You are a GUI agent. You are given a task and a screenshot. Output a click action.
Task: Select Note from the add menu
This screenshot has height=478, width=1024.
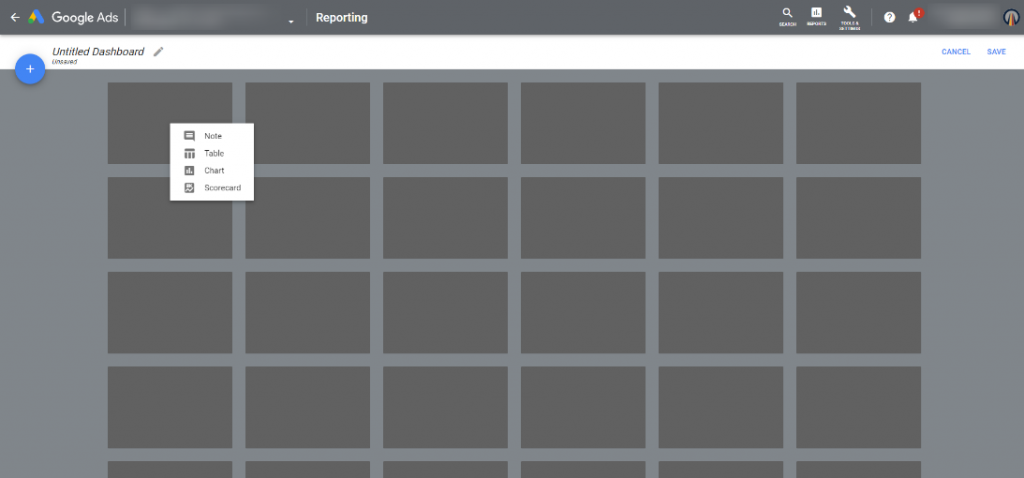(x=212, y=136)
